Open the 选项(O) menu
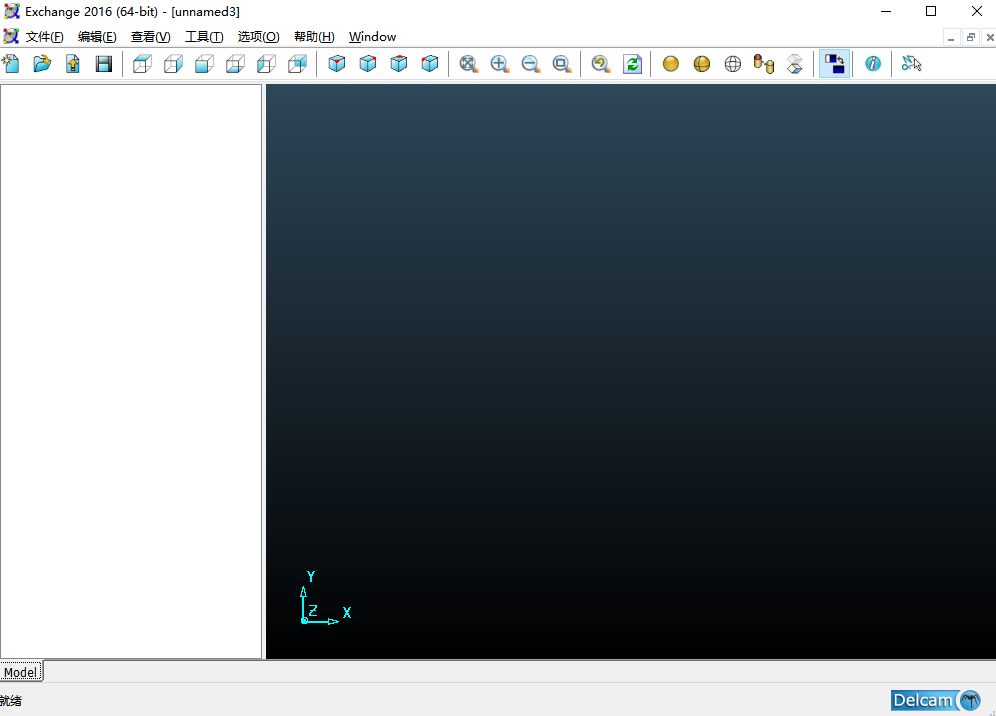Viewport: 996px width, 716px height. point(259,37)
